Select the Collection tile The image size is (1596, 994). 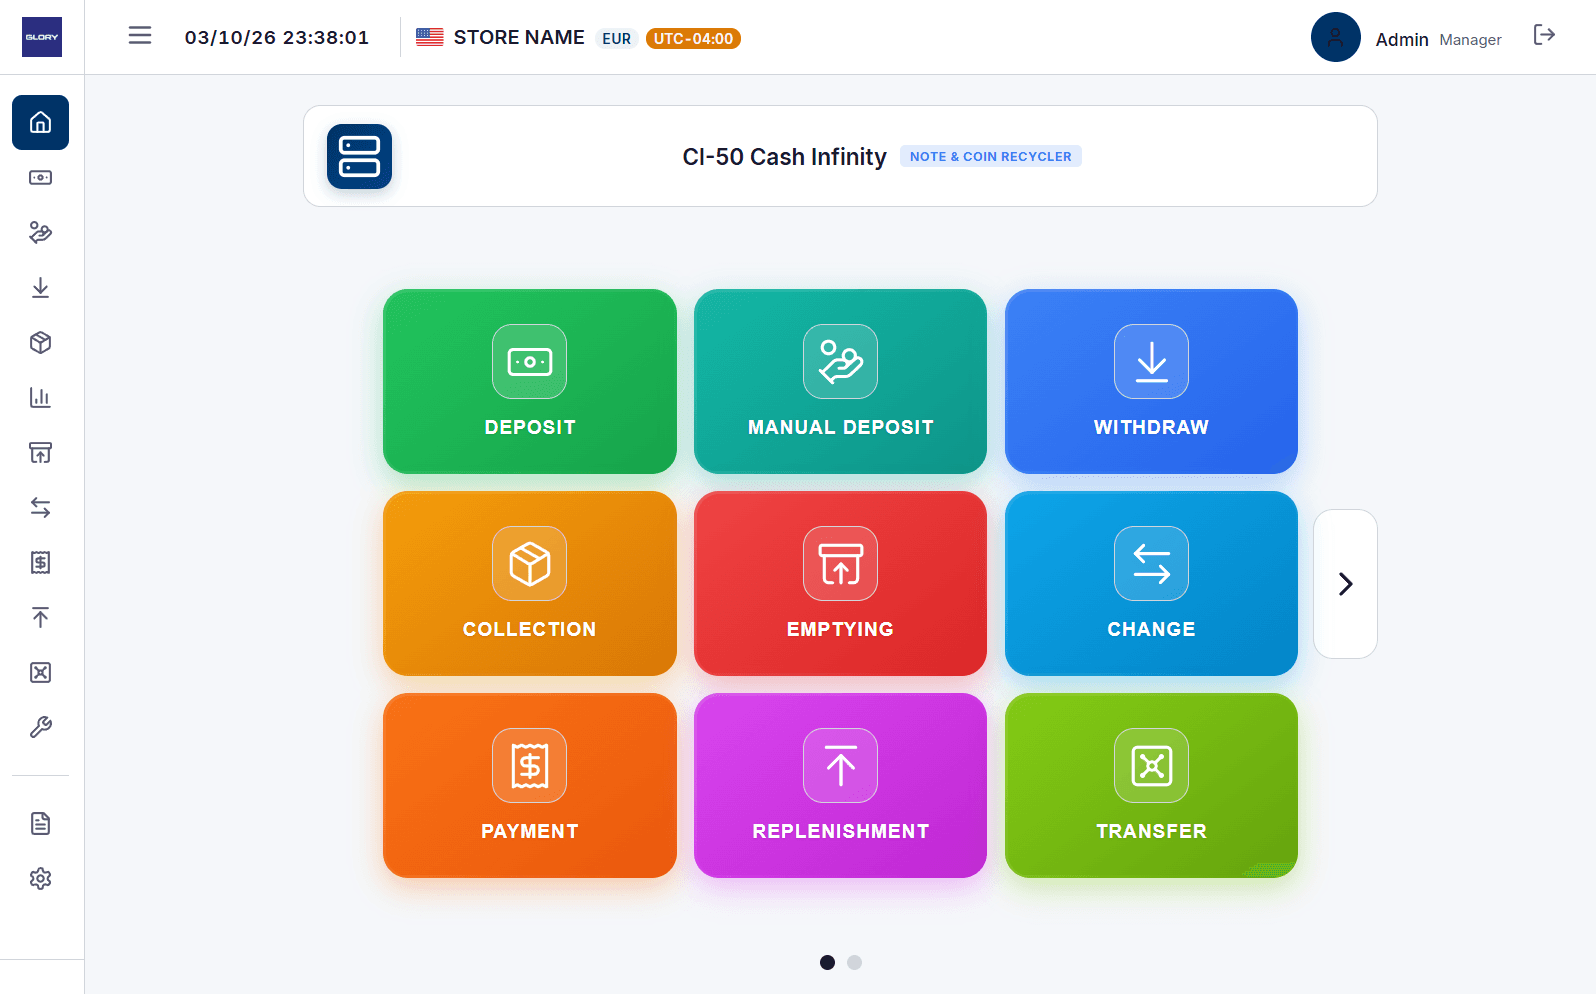click(x=530, y=584)
